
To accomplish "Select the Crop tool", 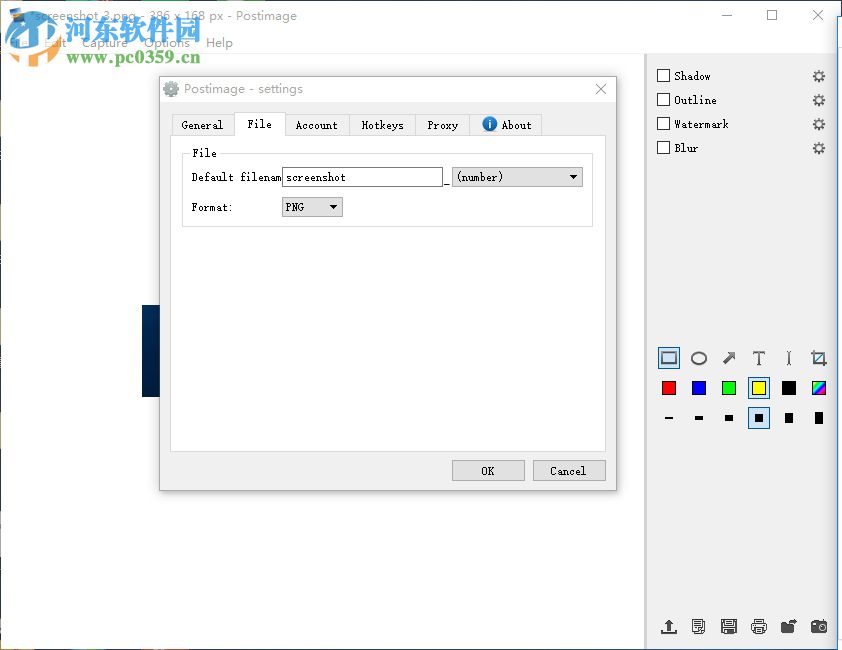I will [x=818, y=358].
